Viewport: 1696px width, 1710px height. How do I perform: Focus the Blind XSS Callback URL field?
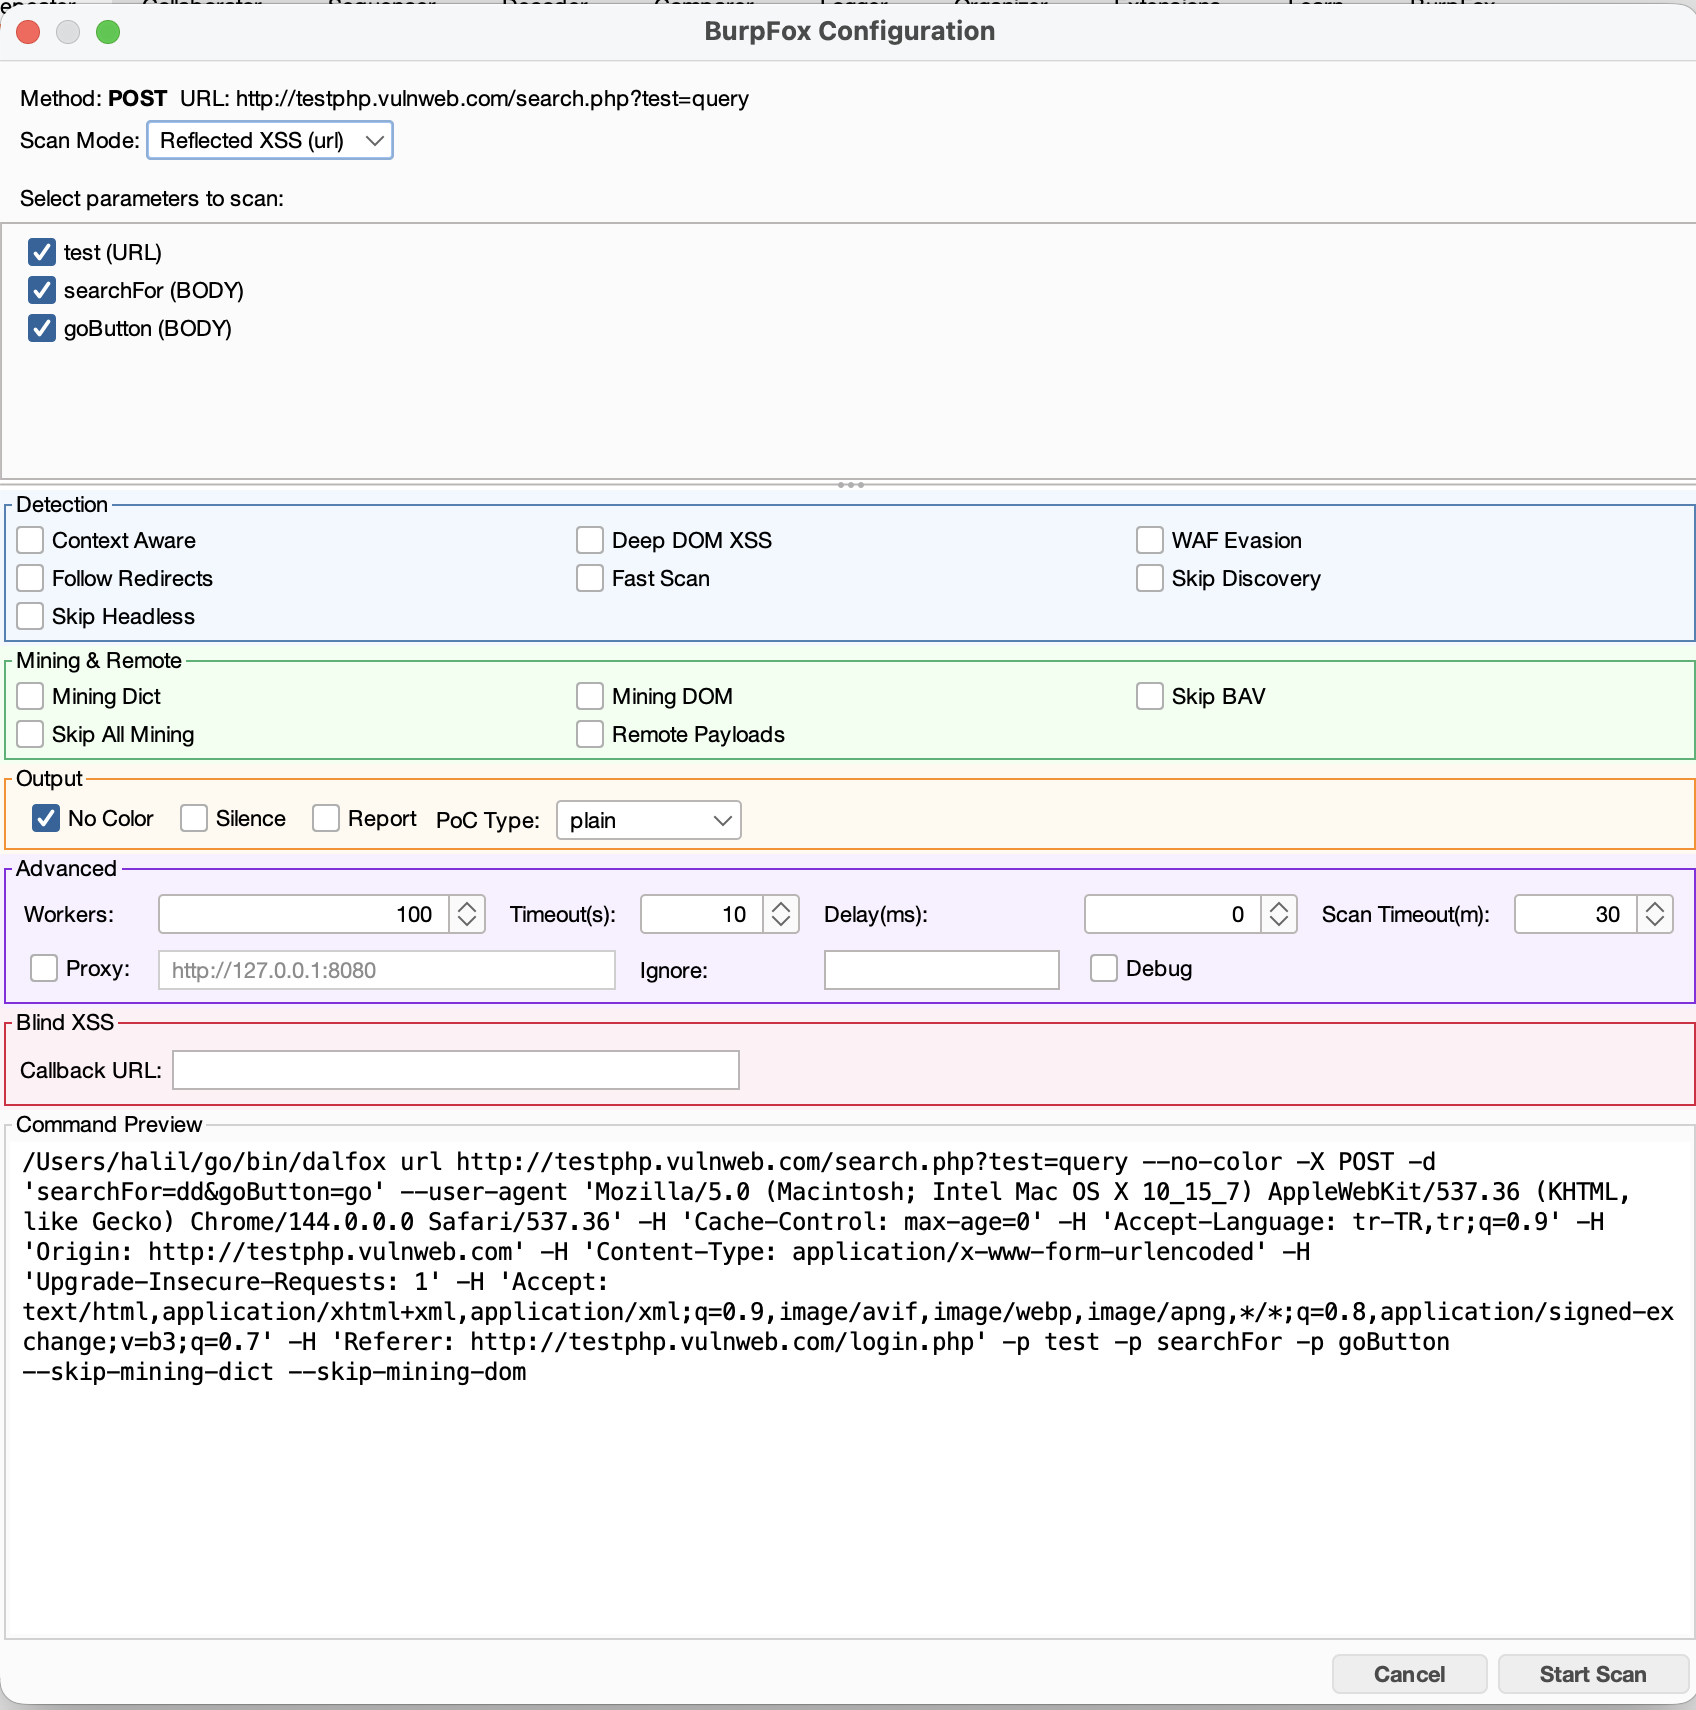click(456, 1070)
